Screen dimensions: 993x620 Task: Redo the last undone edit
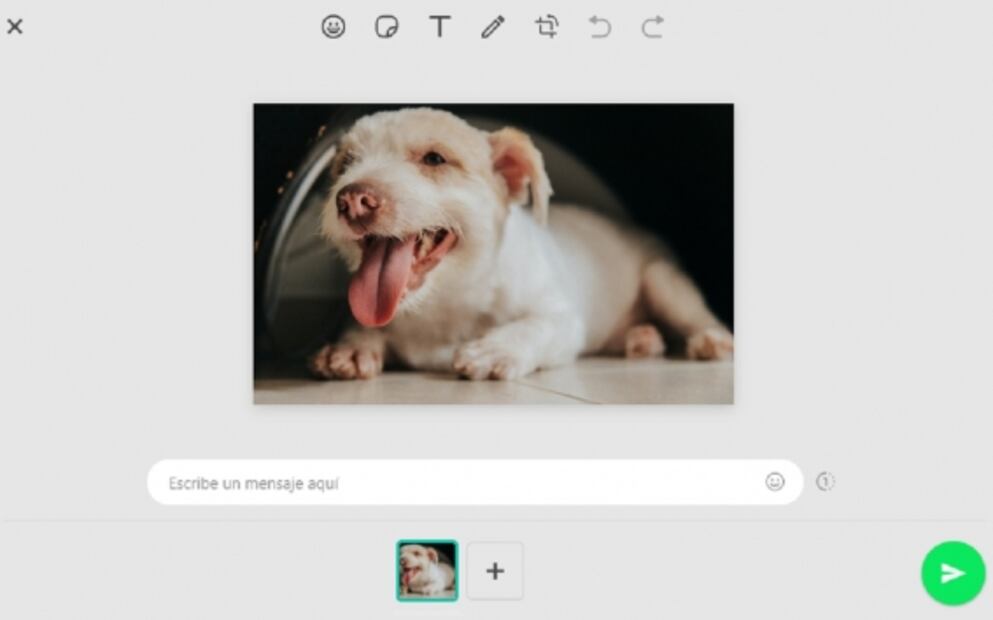click(x=652, y=27)
